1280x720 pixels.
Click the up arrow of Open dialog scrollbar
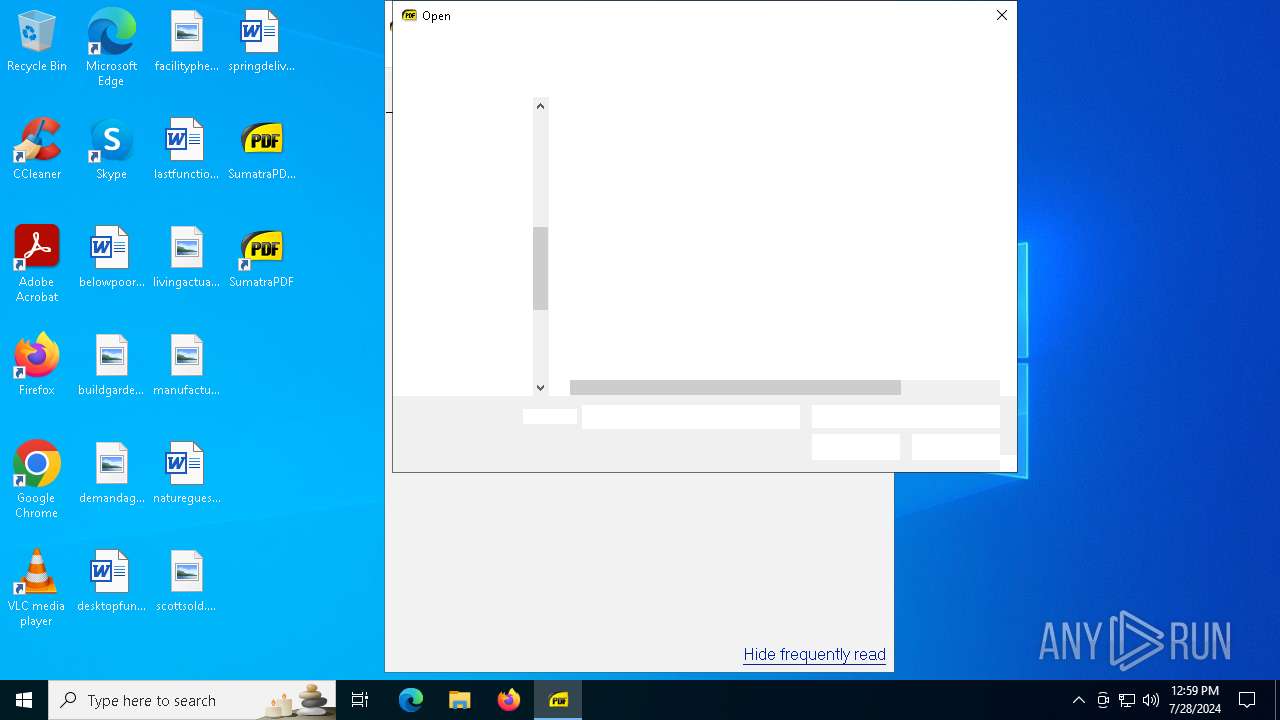coord(540,106)
